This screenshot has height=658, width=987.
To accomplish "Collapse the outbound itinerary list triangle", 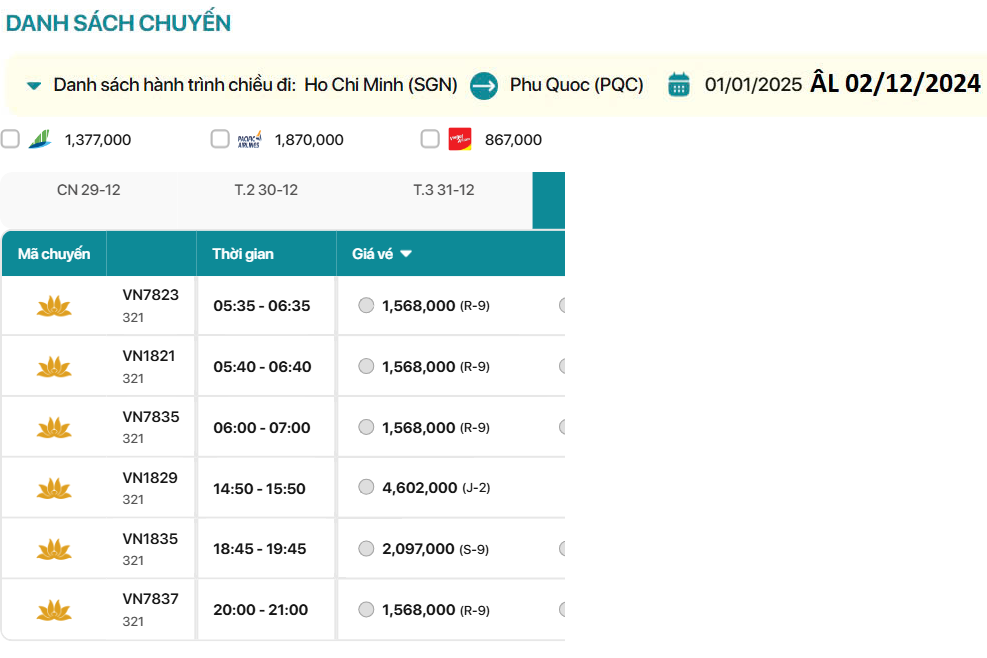I will [34, 86].
